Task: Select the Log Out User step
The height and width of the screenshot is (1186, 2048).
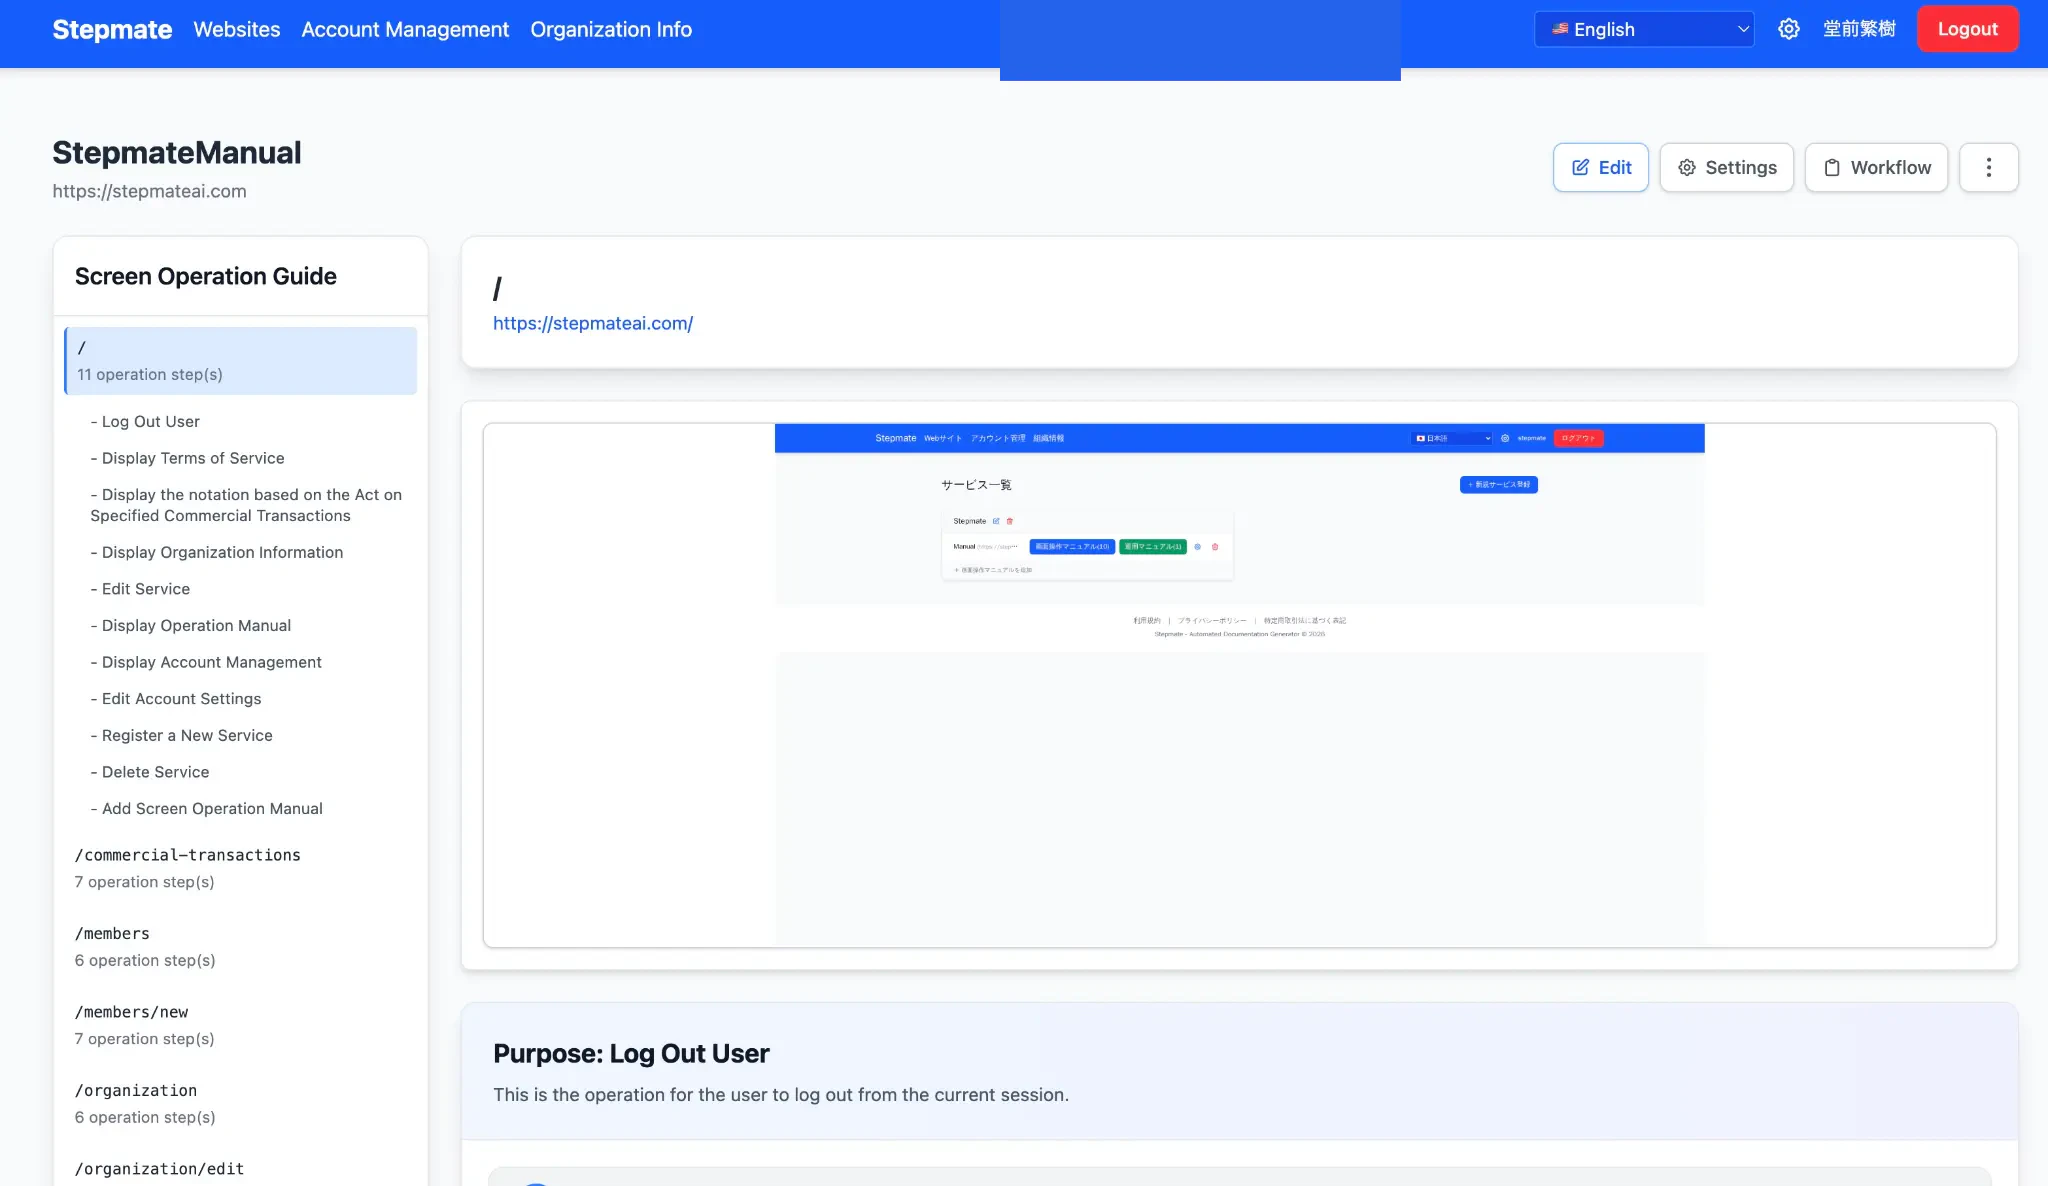Action: click(x=150, y=421)
